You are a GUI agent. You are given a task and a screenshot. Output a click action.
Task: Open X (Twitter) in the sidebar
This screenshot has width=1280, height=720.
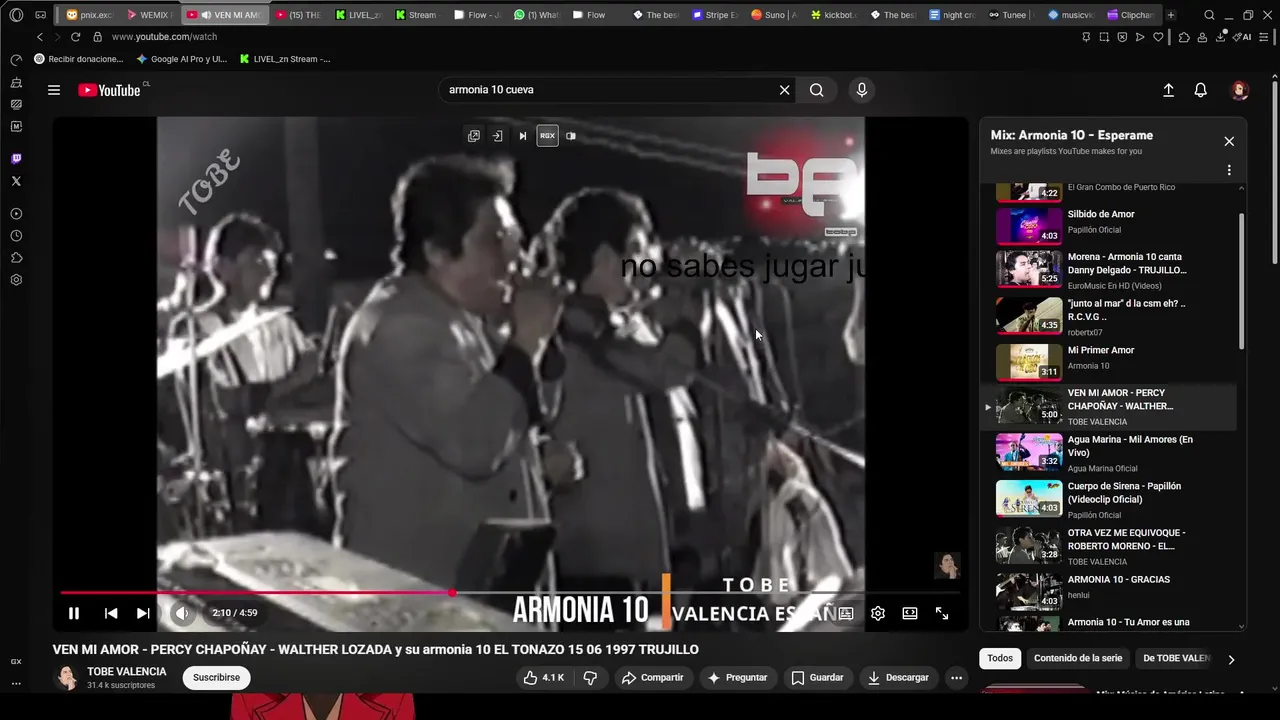tap(16, 181)
